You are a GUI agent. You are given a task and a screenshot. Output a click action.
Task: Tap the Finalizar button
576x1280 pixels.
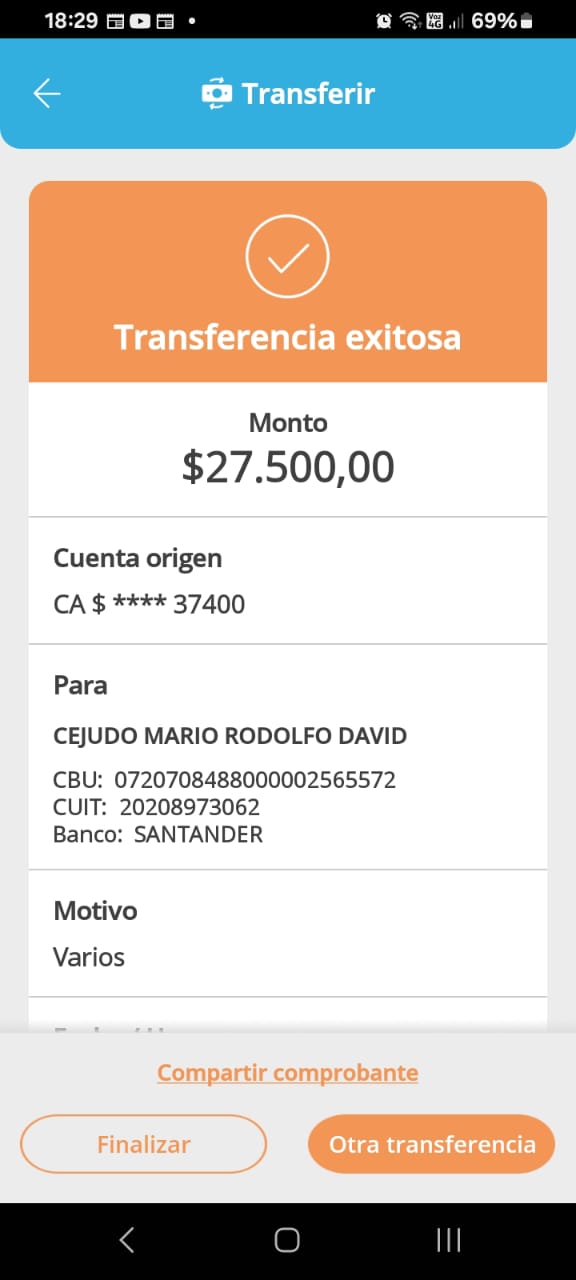pos(144,1144)
